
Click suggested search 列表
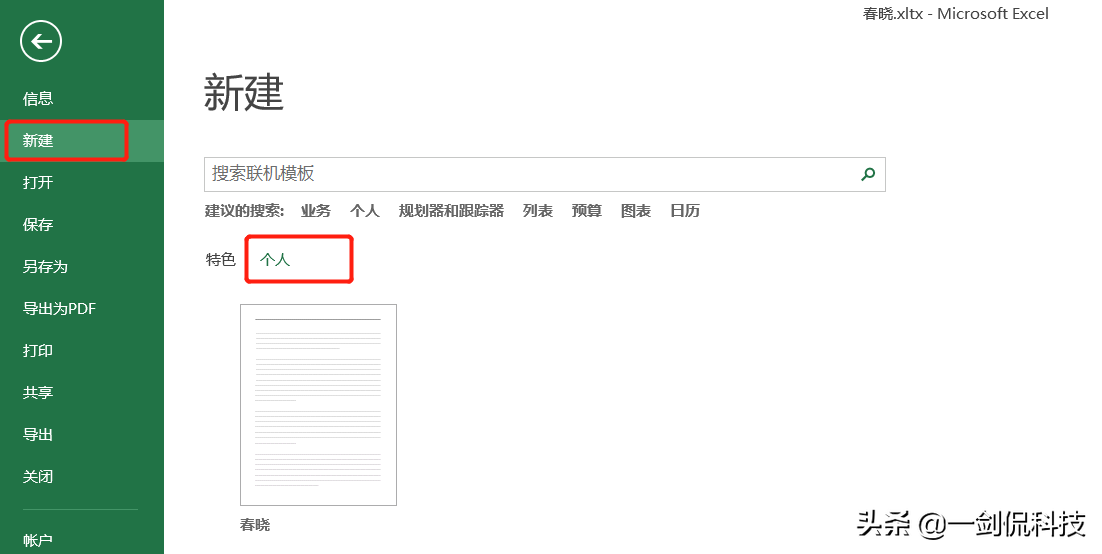(x=538, y=211)
